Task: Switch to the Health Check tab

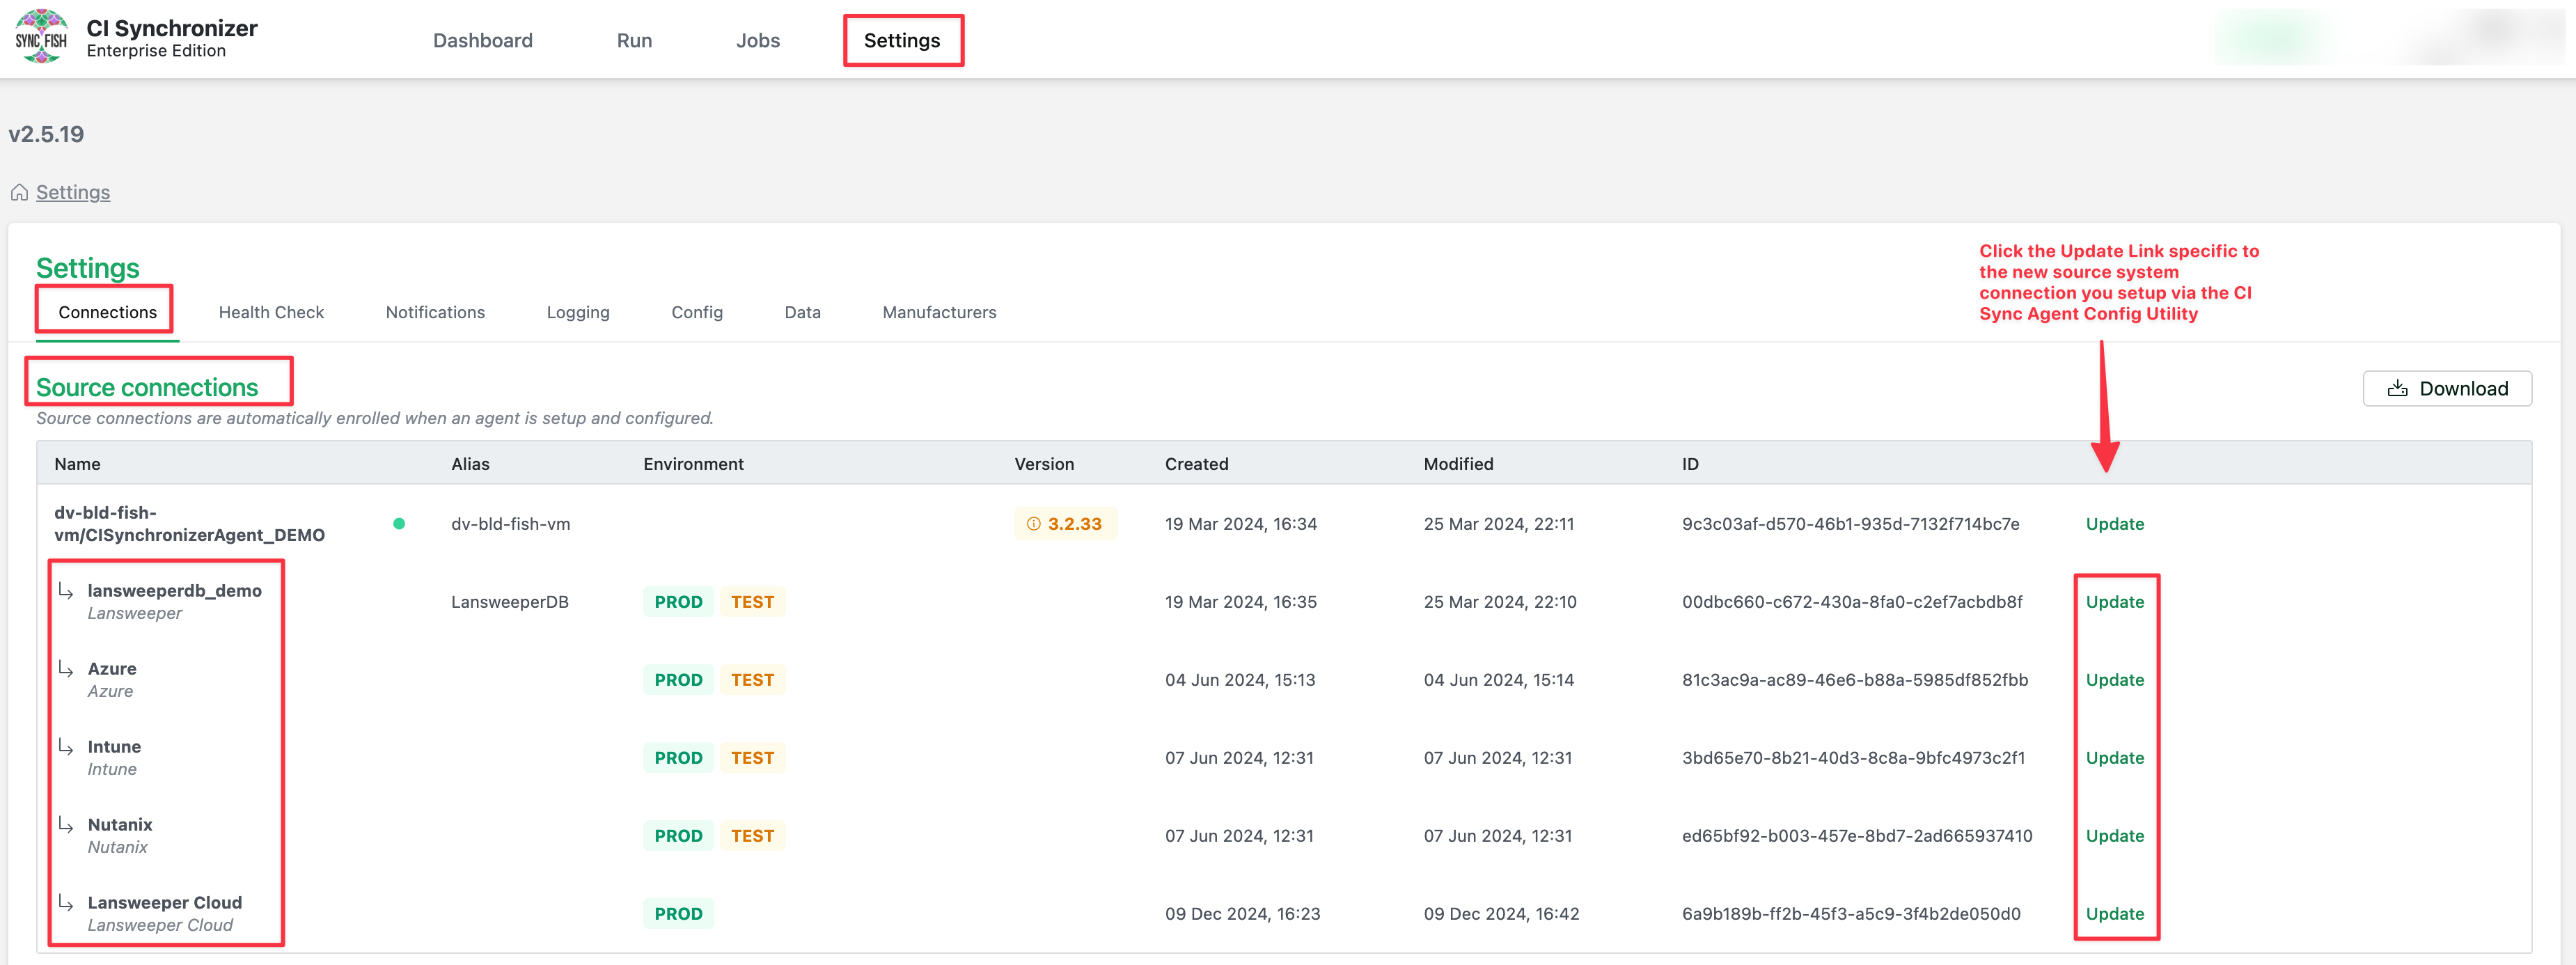Action: [x=271, y=312]
